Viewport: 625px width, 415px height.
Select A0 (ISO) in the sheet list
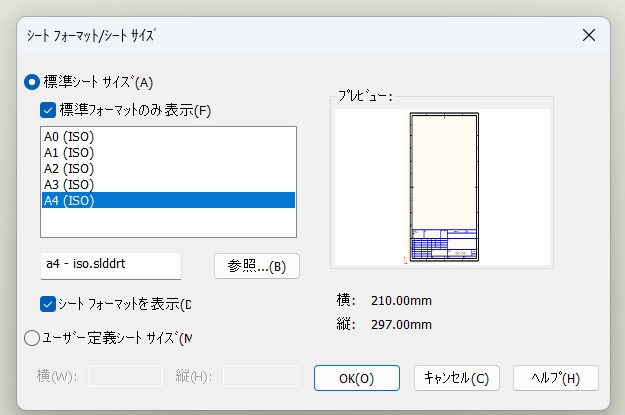pos(168,137)
